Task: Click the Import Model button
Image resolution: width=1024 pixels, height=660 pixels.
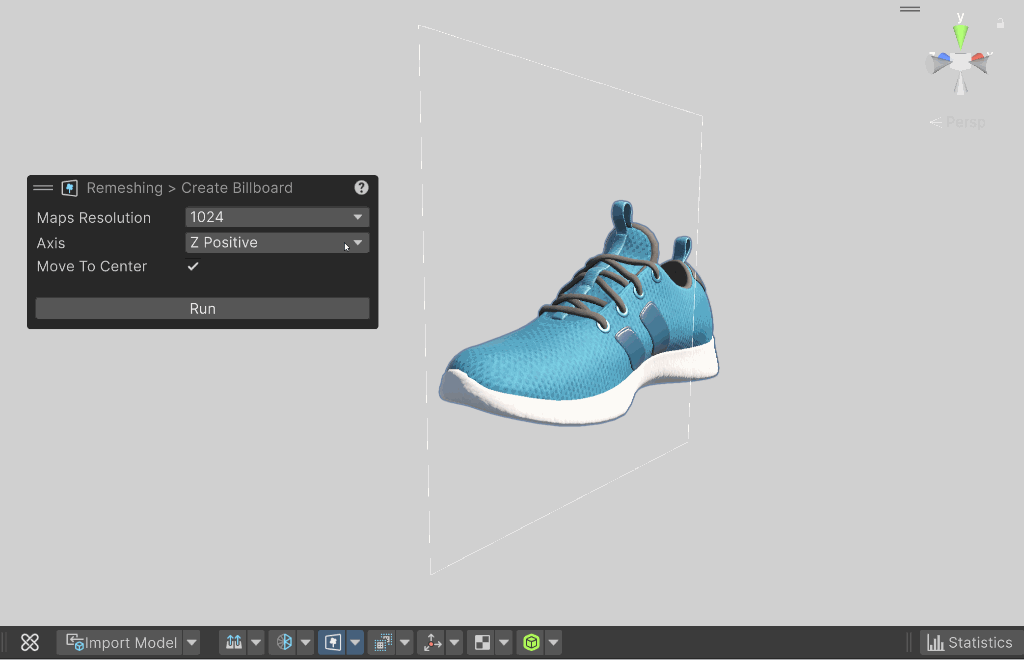Action: (120, 642)
